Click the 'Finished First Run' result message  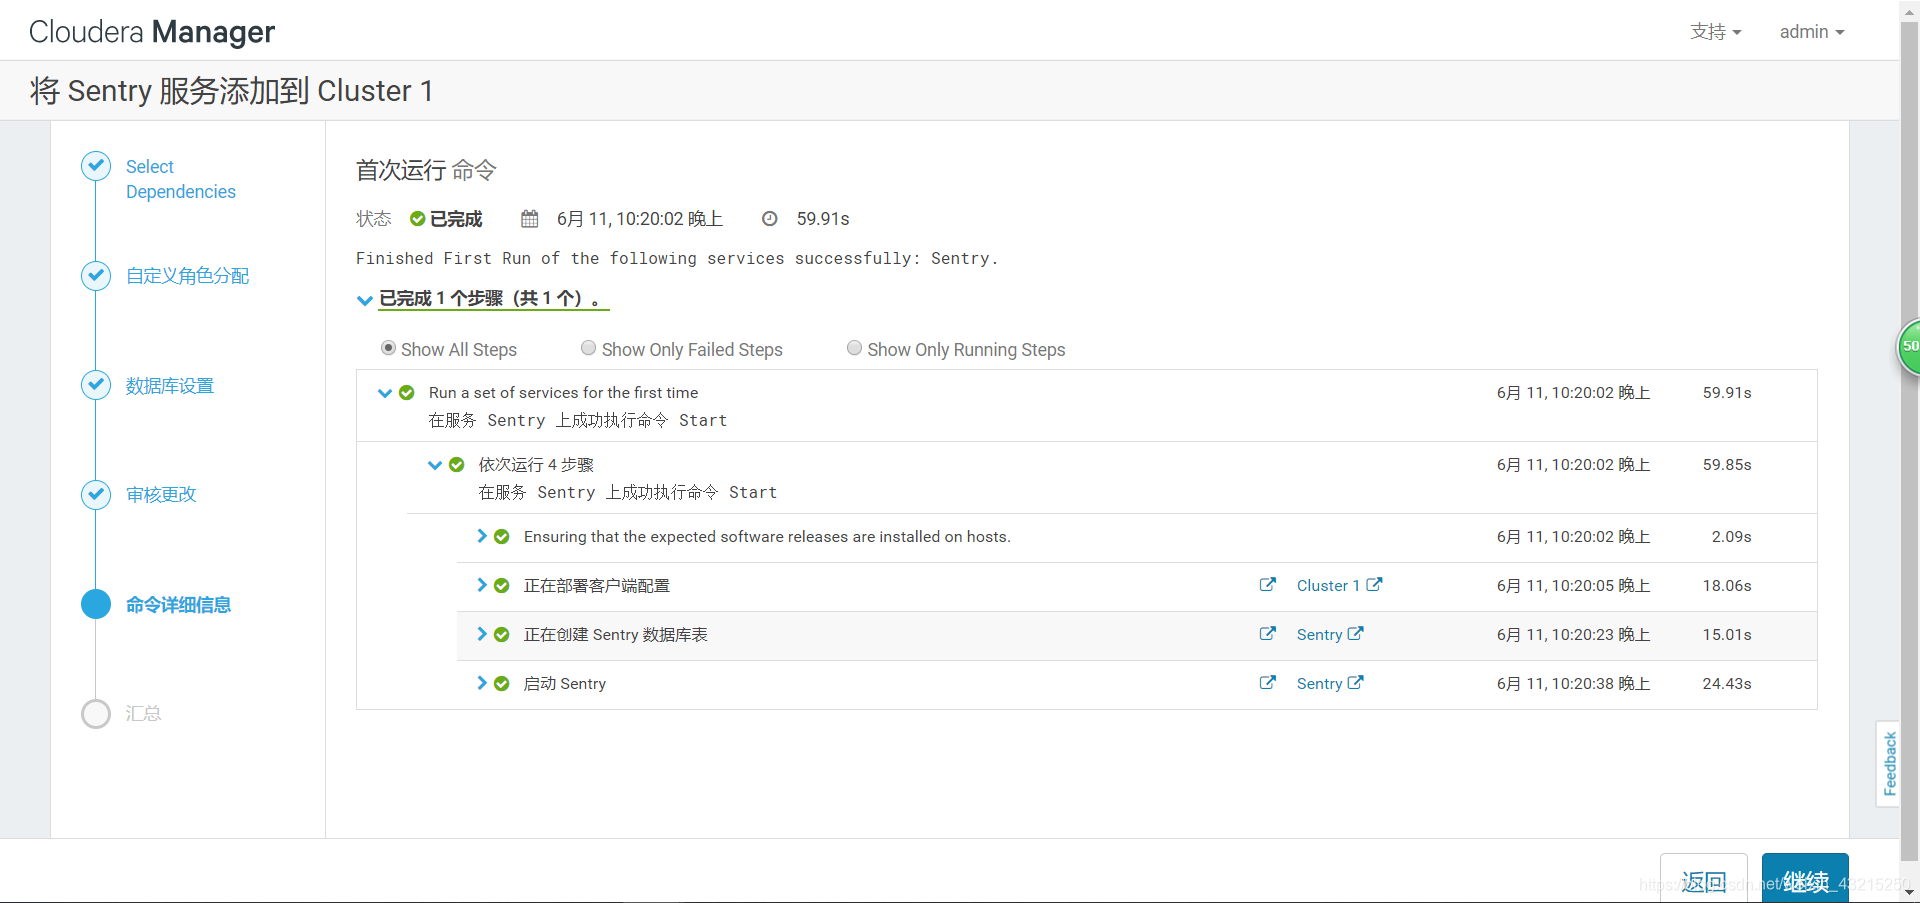click(x=677, y=259)
